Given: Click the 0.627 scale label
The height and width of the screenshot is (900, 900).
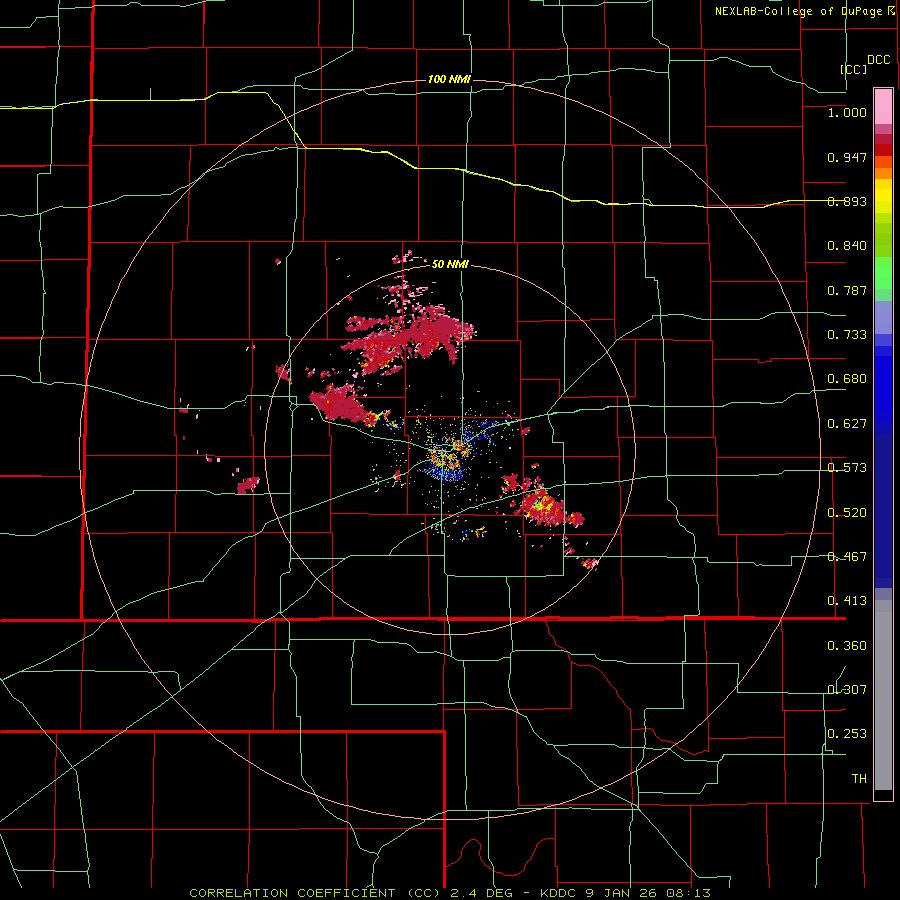Looking at the screenshot, I should 847,424.
